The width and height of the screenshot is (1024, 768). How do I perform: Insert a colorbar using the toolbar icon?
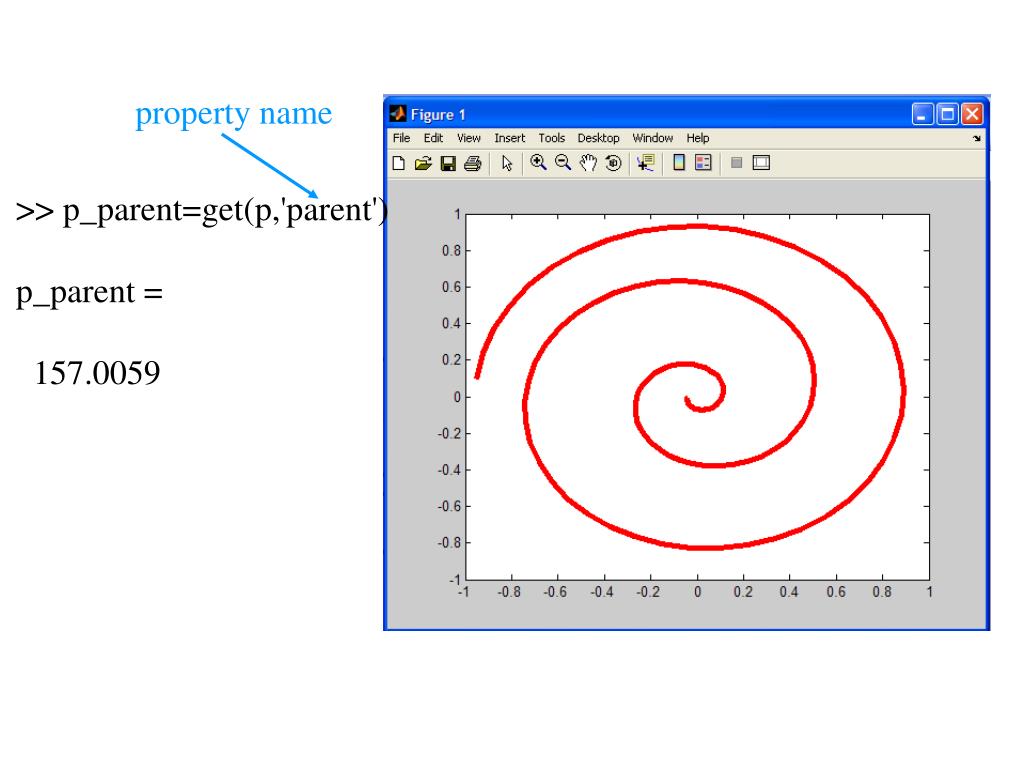(679, 163)
